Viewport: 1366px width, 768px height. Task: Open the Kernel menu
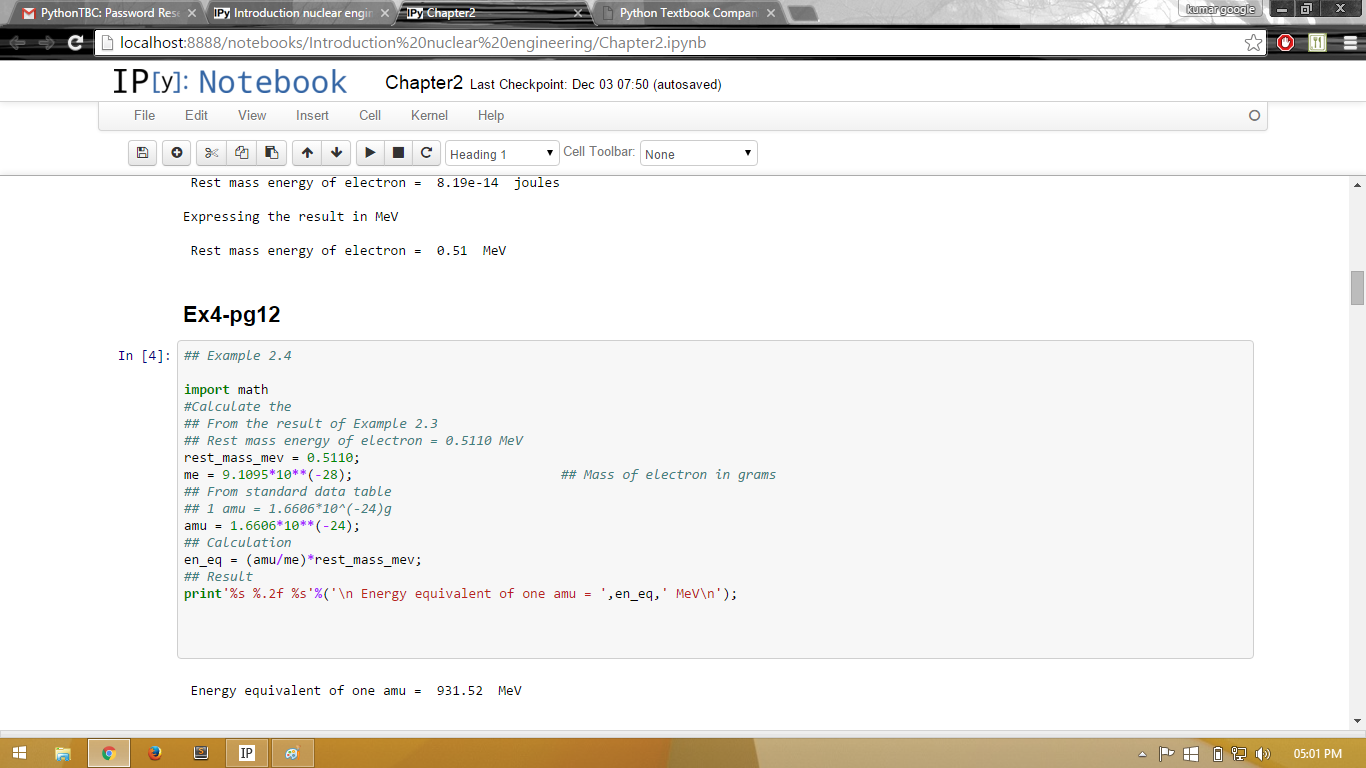(429, 116)
